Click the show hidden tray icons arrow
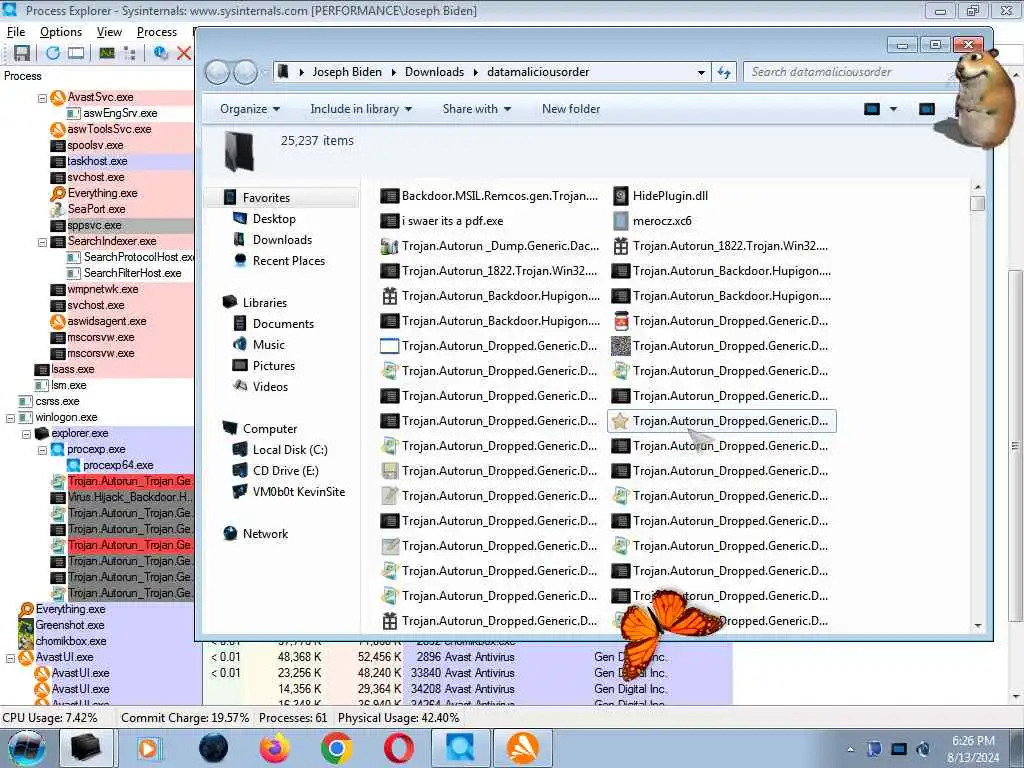 coord(850,750)
